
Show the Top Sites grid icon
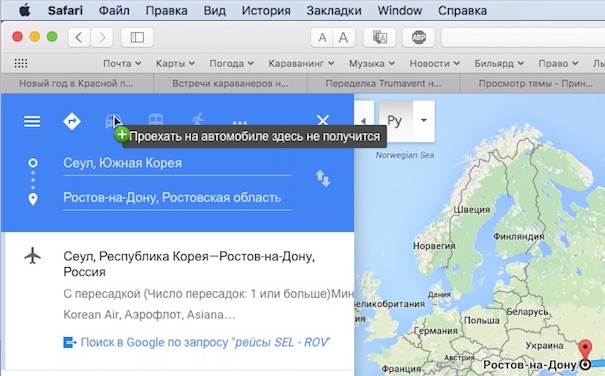[x=21, y=63]
